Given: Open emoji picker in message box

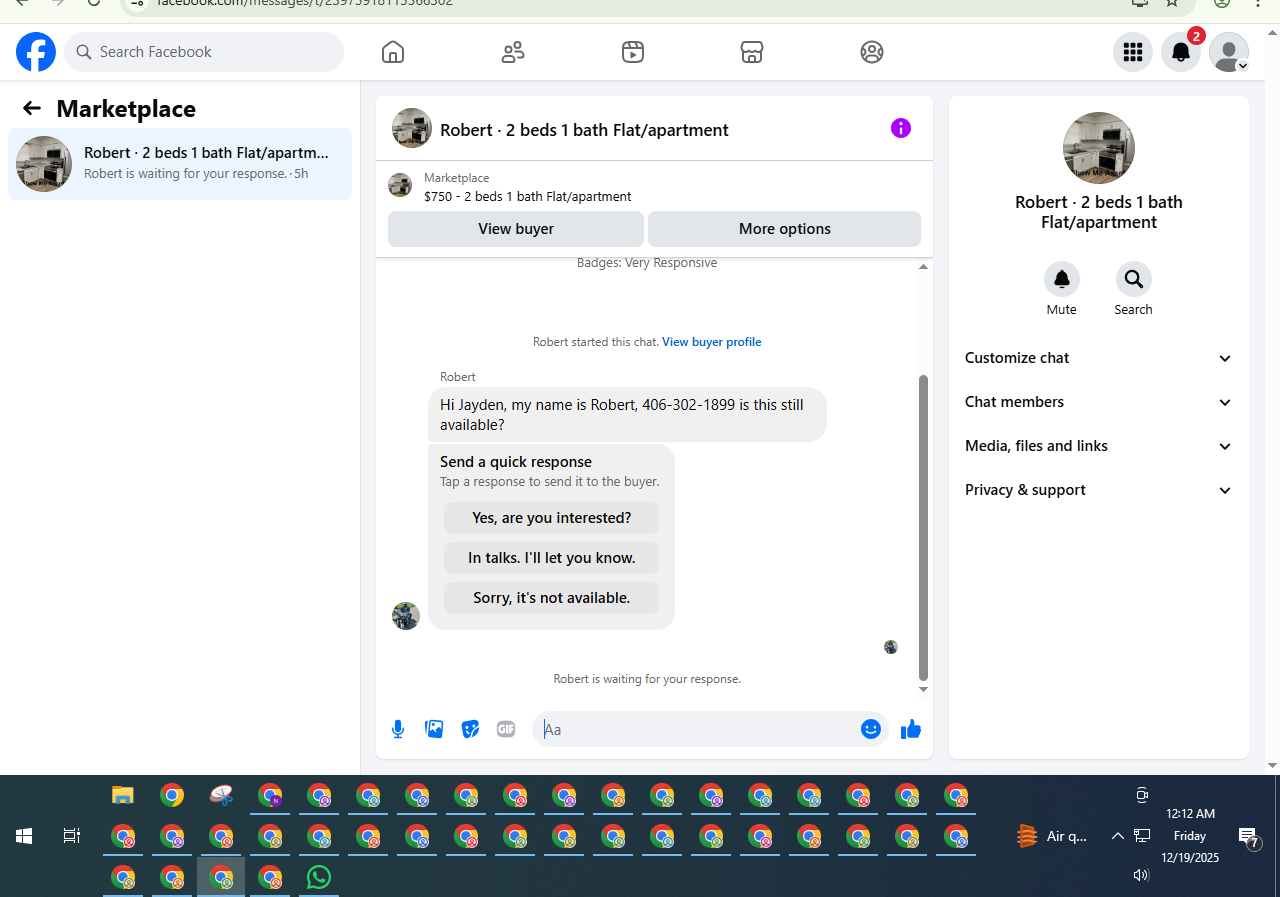Looking at the screenshot, I should 871,729.
